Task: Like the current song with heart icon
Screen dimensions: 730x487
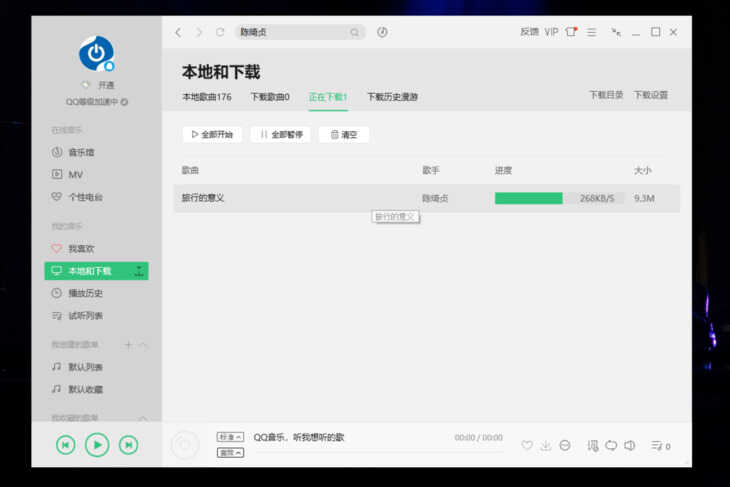Action: tap(527, 446)
